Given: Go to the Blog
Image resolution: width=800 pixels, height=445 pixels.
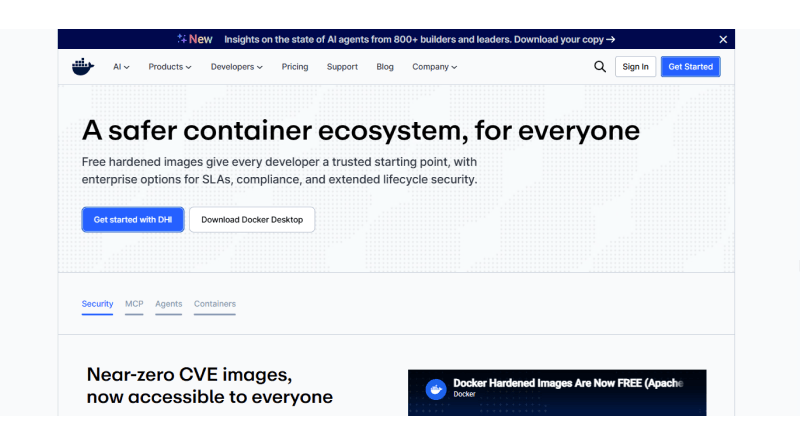Looking at the screenshot, I should (385, 67).
